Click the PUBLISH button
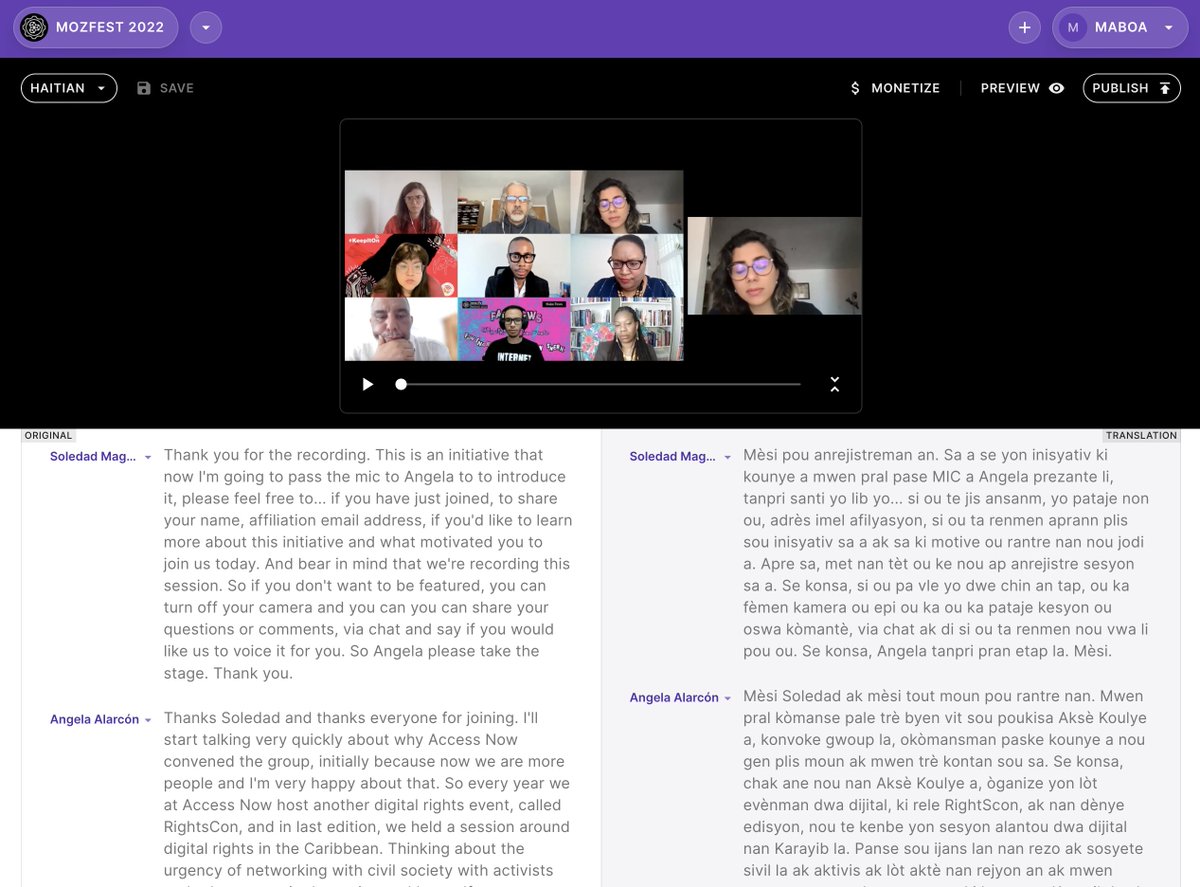Image resolution: width=1200 pixels, height=887 pixels. [1132, 88]
